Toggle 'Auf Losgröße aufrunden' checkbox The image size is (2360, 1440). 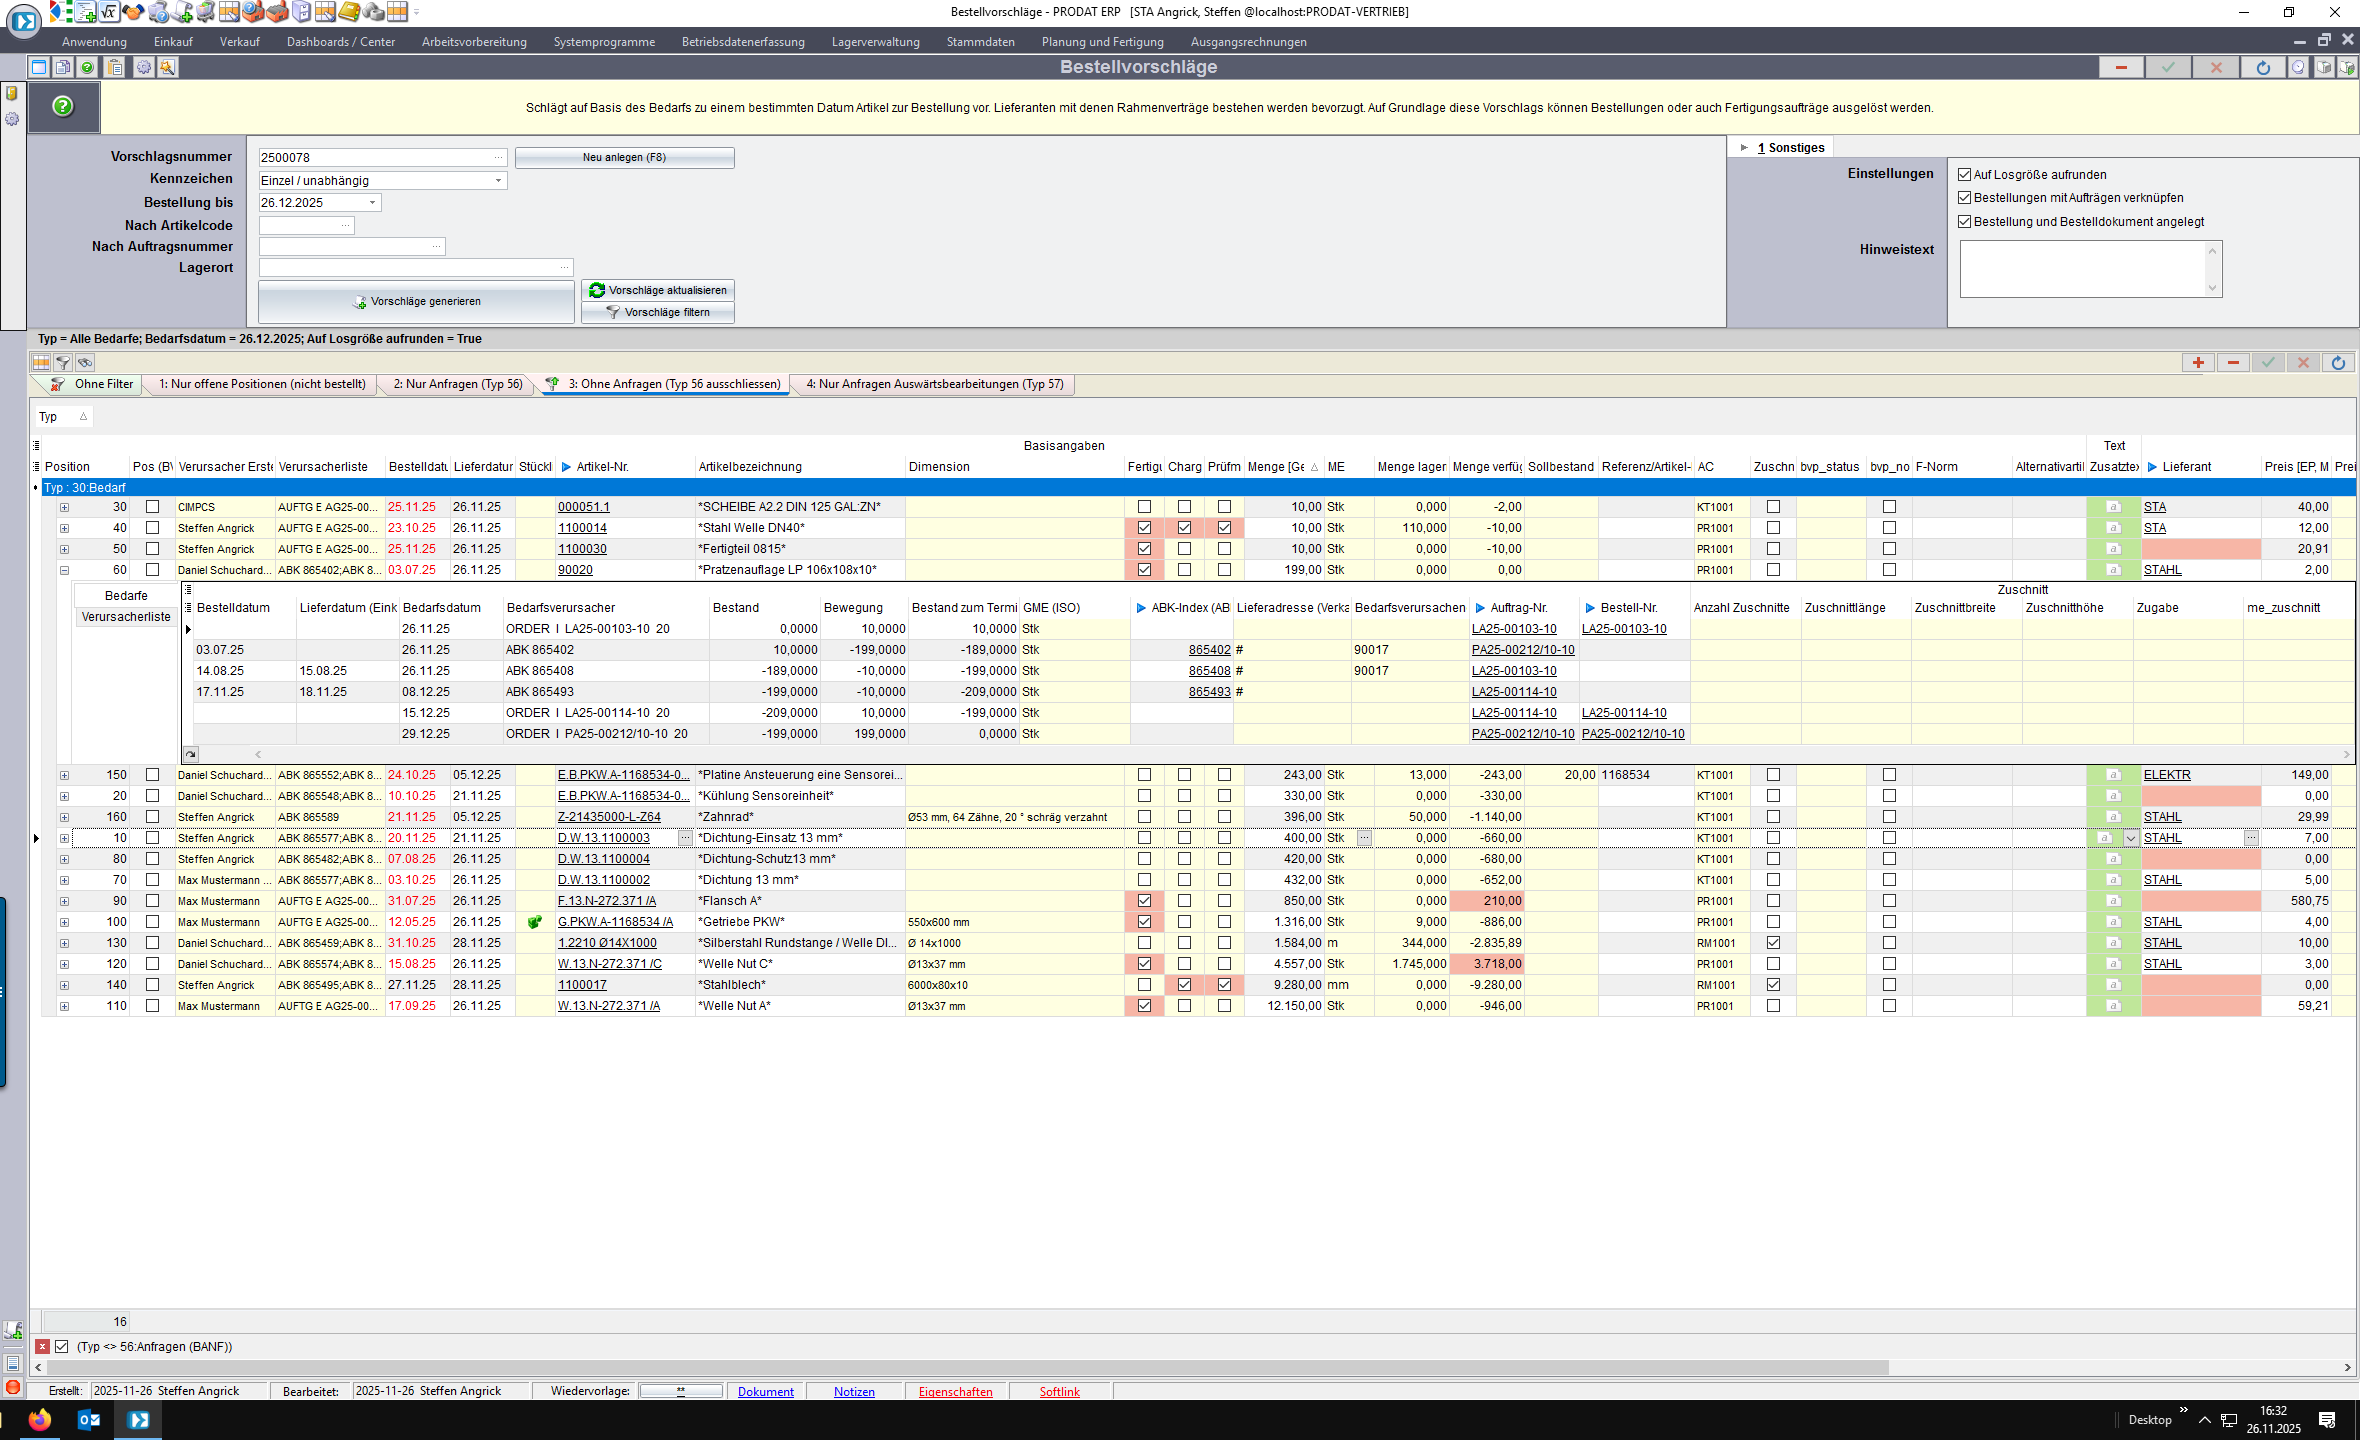1964,175
